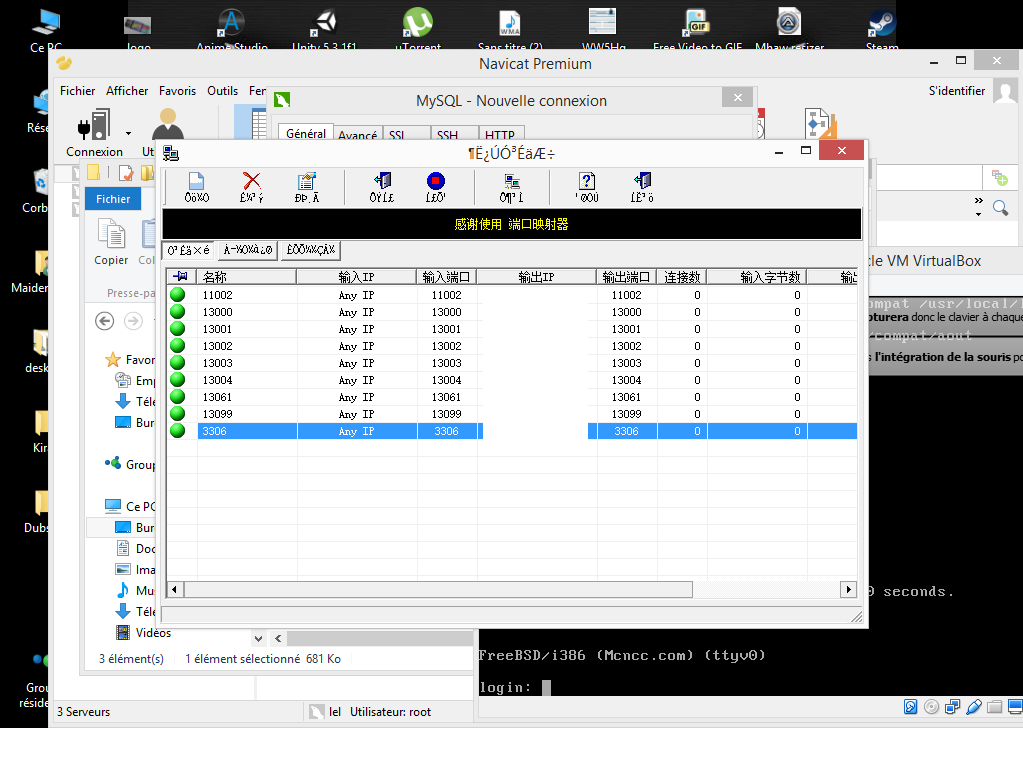Open the Afficher menu in Navicat
Screen dimensions: 1023x773
(127, 91)
